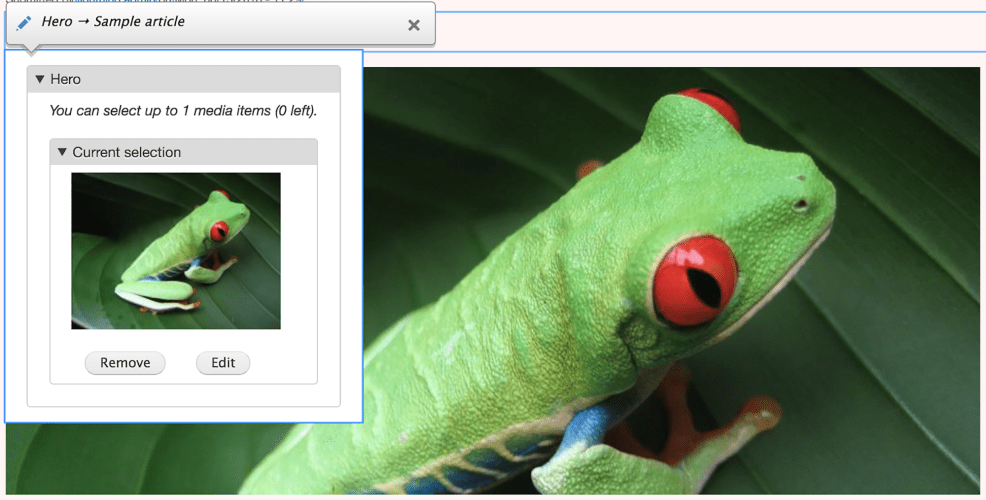986x500 pixels.
Task: Click the 'Hero → Sample article' toolbar title
Action: (x=113, y=21)
